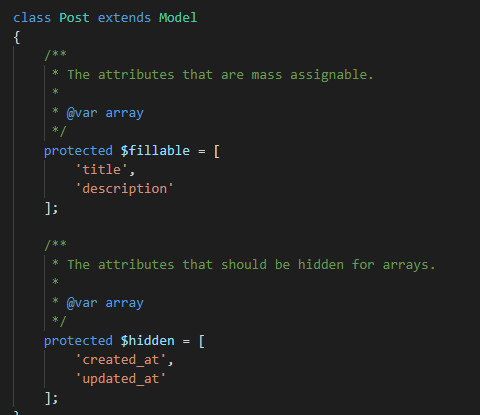
Task: Place cursor on $hidden variable
Action: tap(147, 341)
